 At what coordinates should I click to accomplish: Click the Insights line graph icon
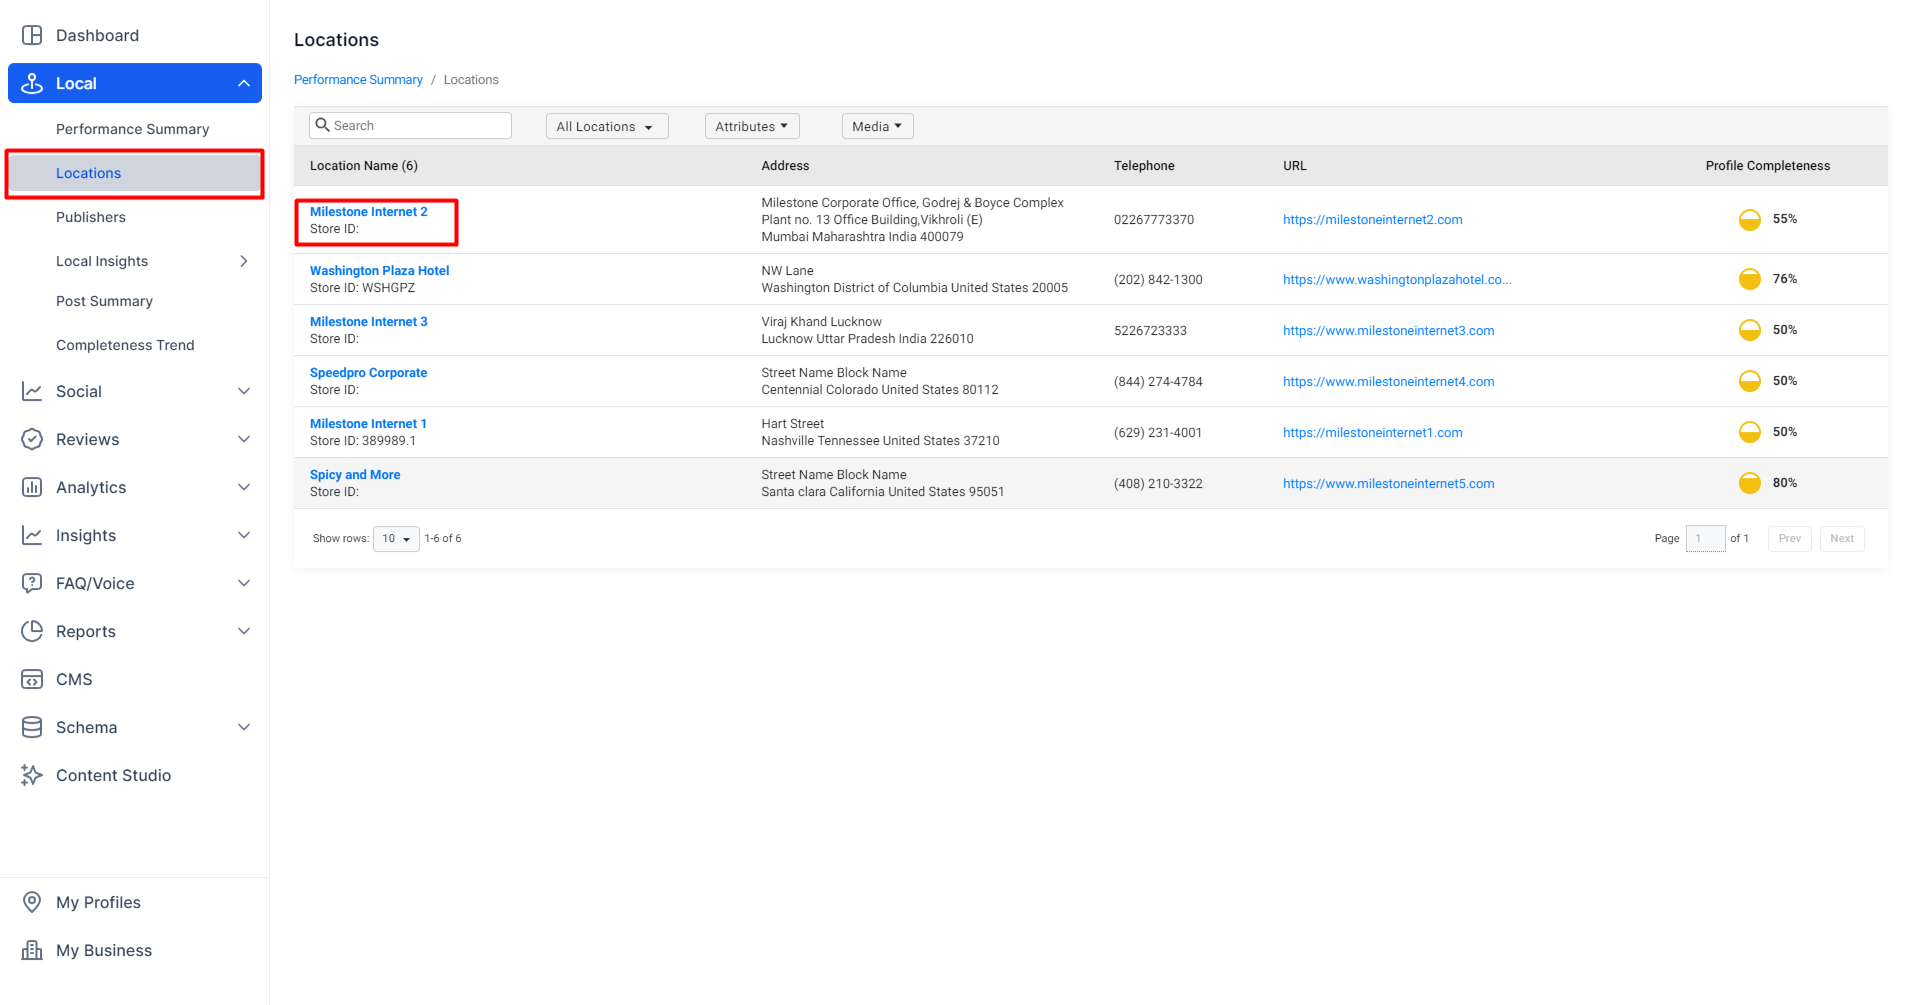[x=32, y=535]
